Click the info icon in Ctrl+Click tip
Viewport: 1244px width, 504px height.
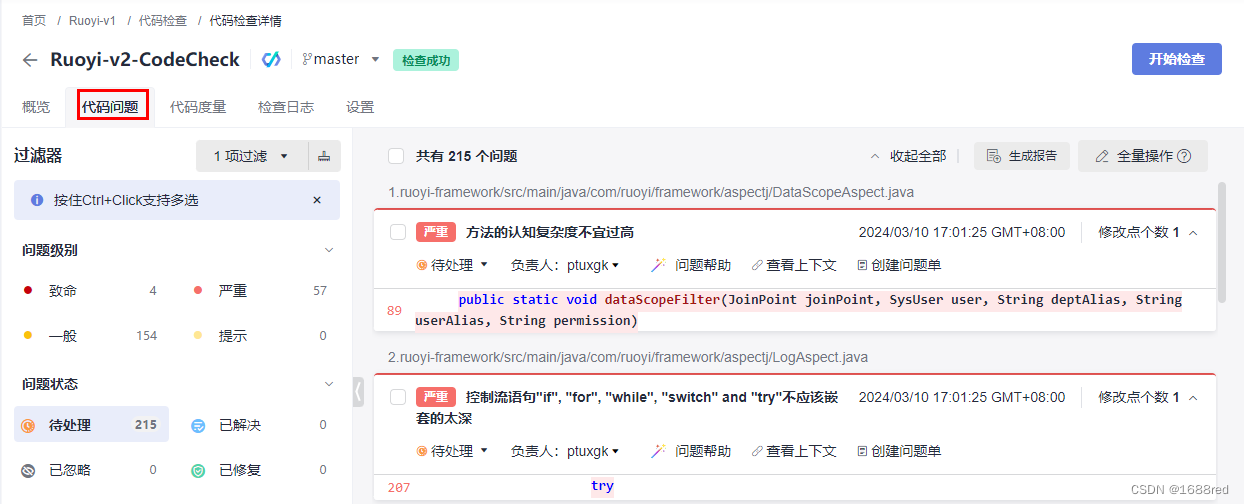pos(37,200)
